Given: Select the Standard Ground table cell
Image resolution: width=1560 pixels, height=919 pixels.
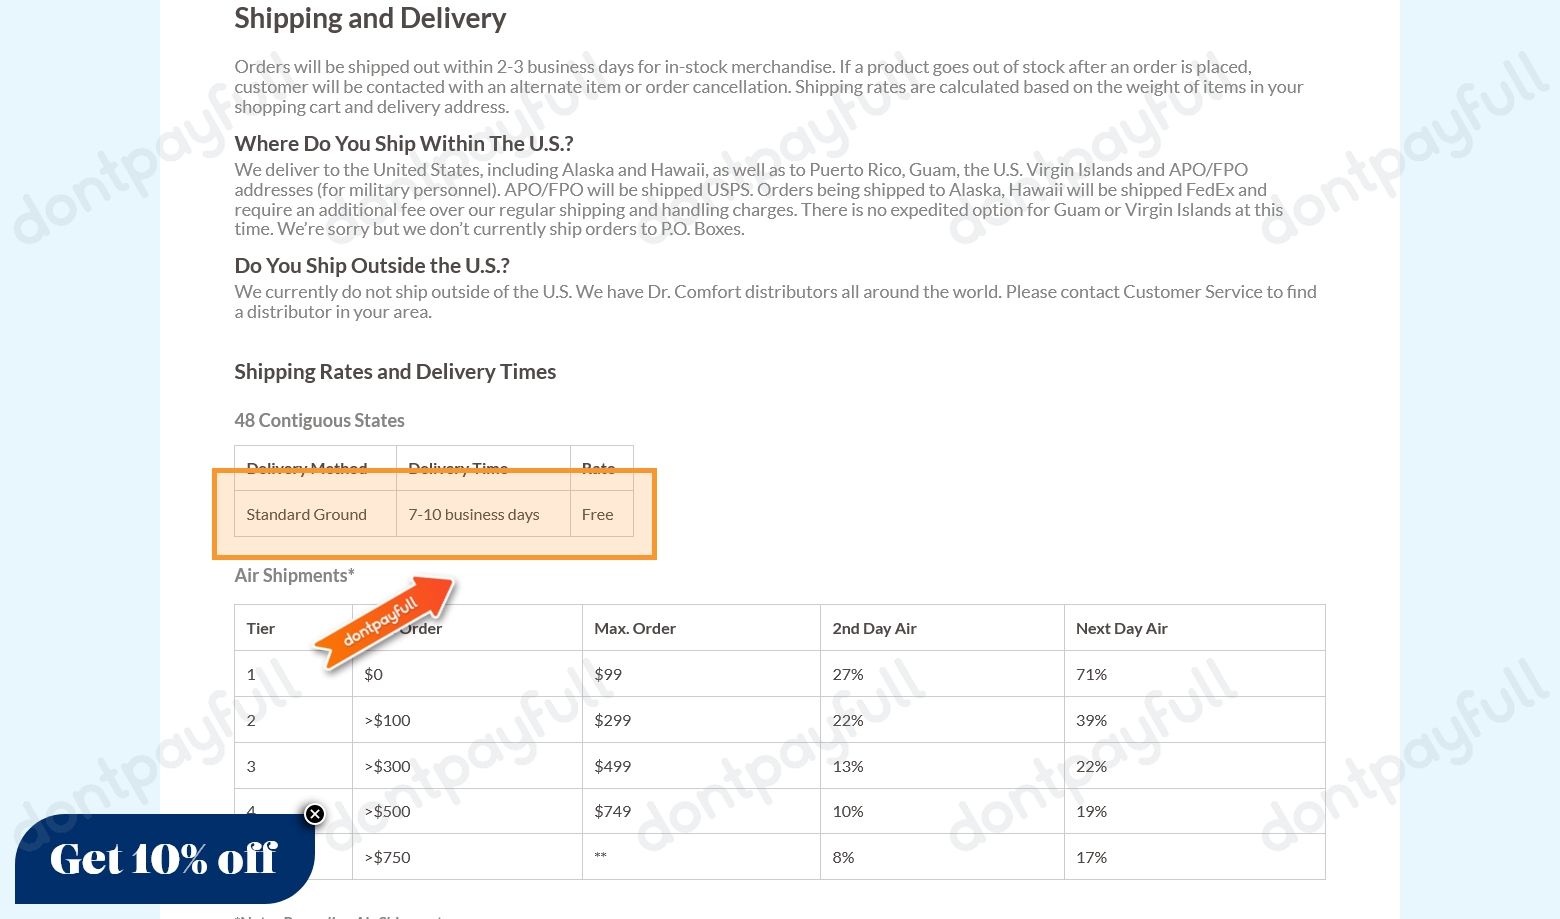Looking at the screenshot, I should 306,513.
